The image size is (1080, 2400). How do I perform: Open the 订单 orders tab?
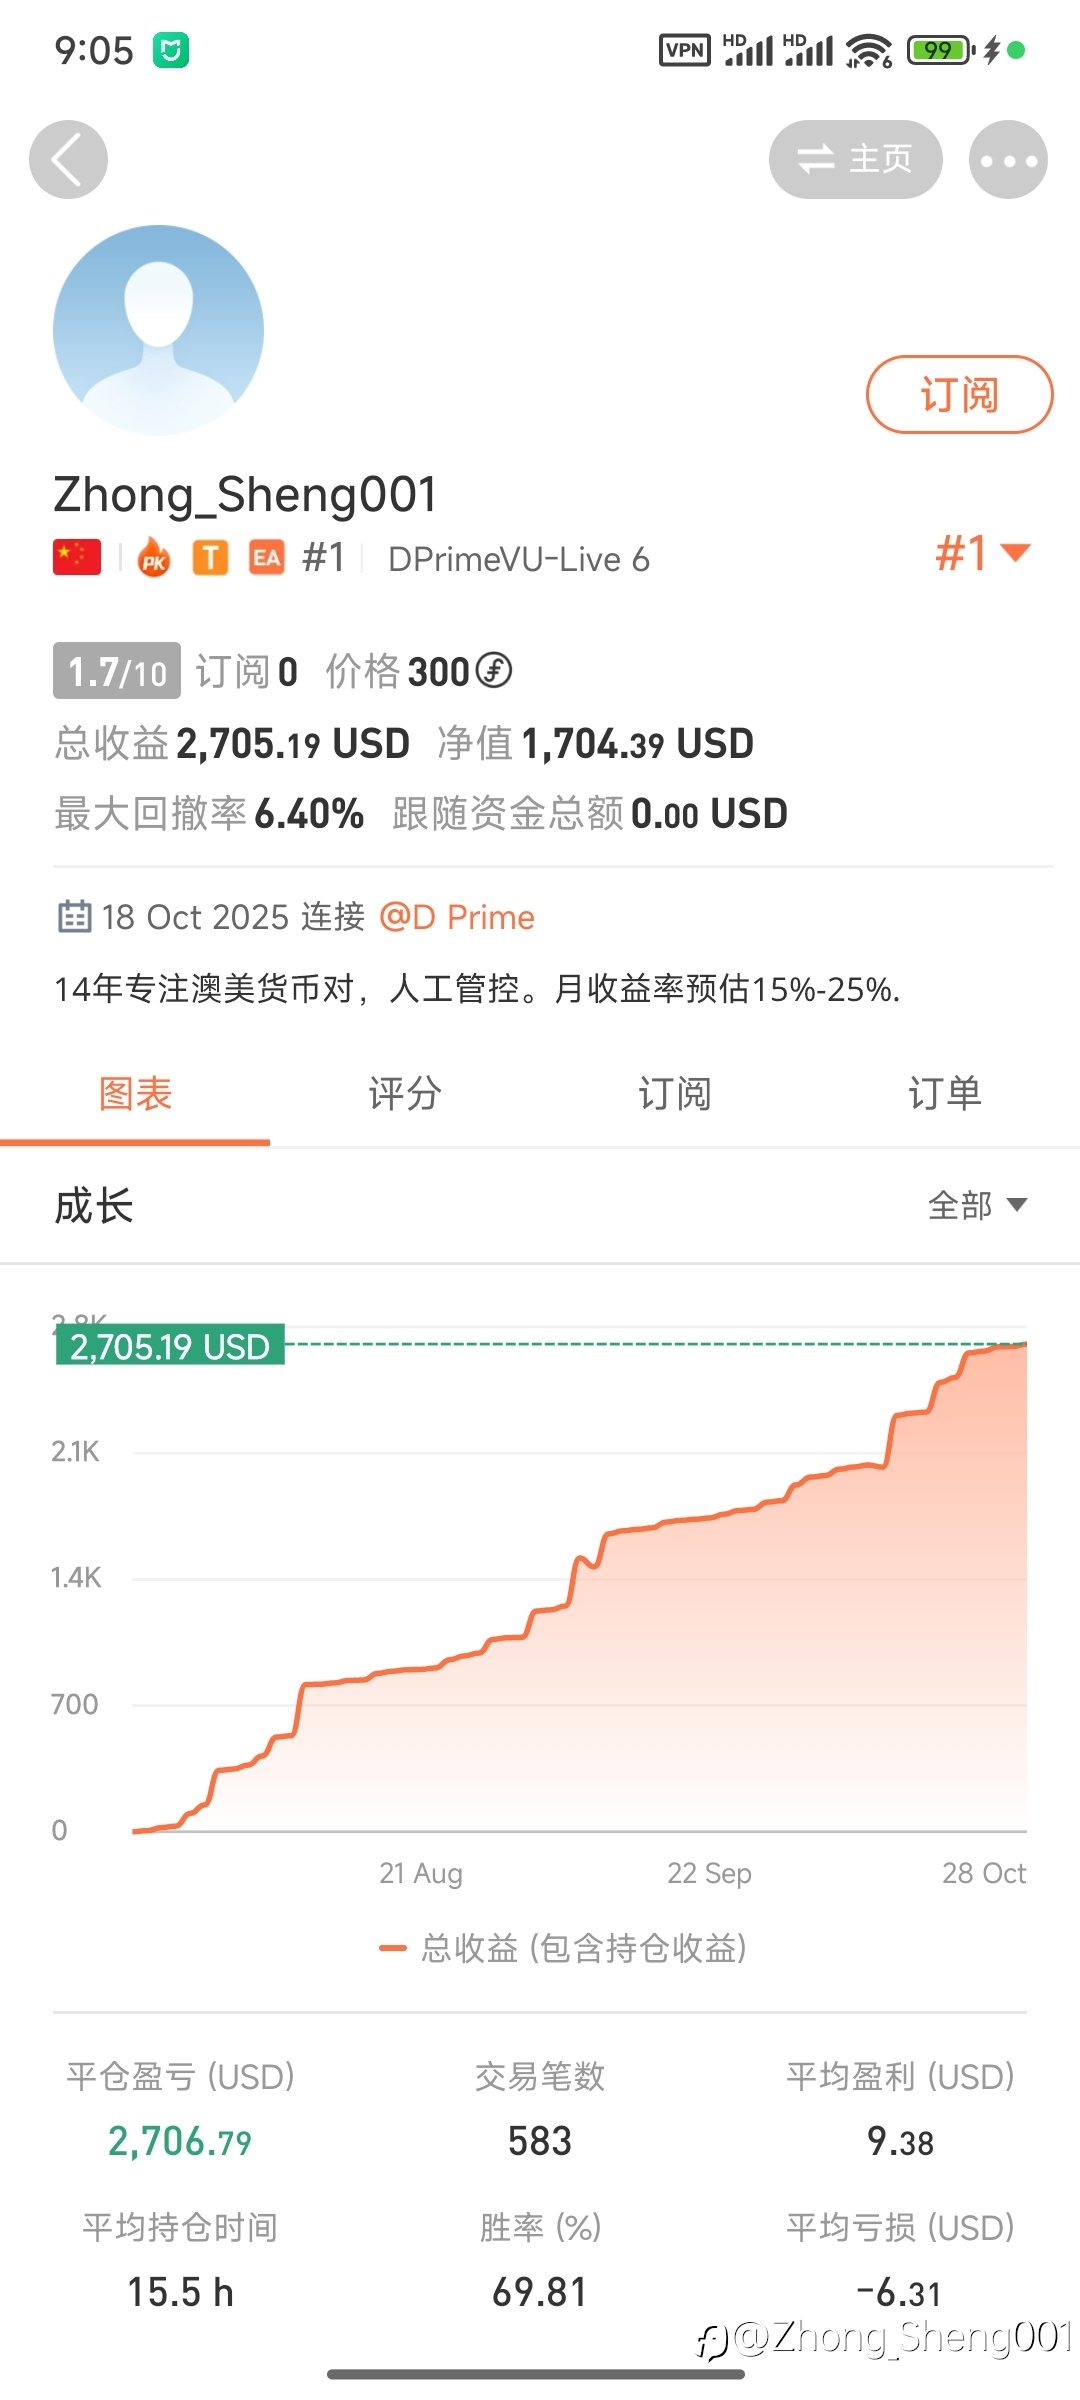945,1094
